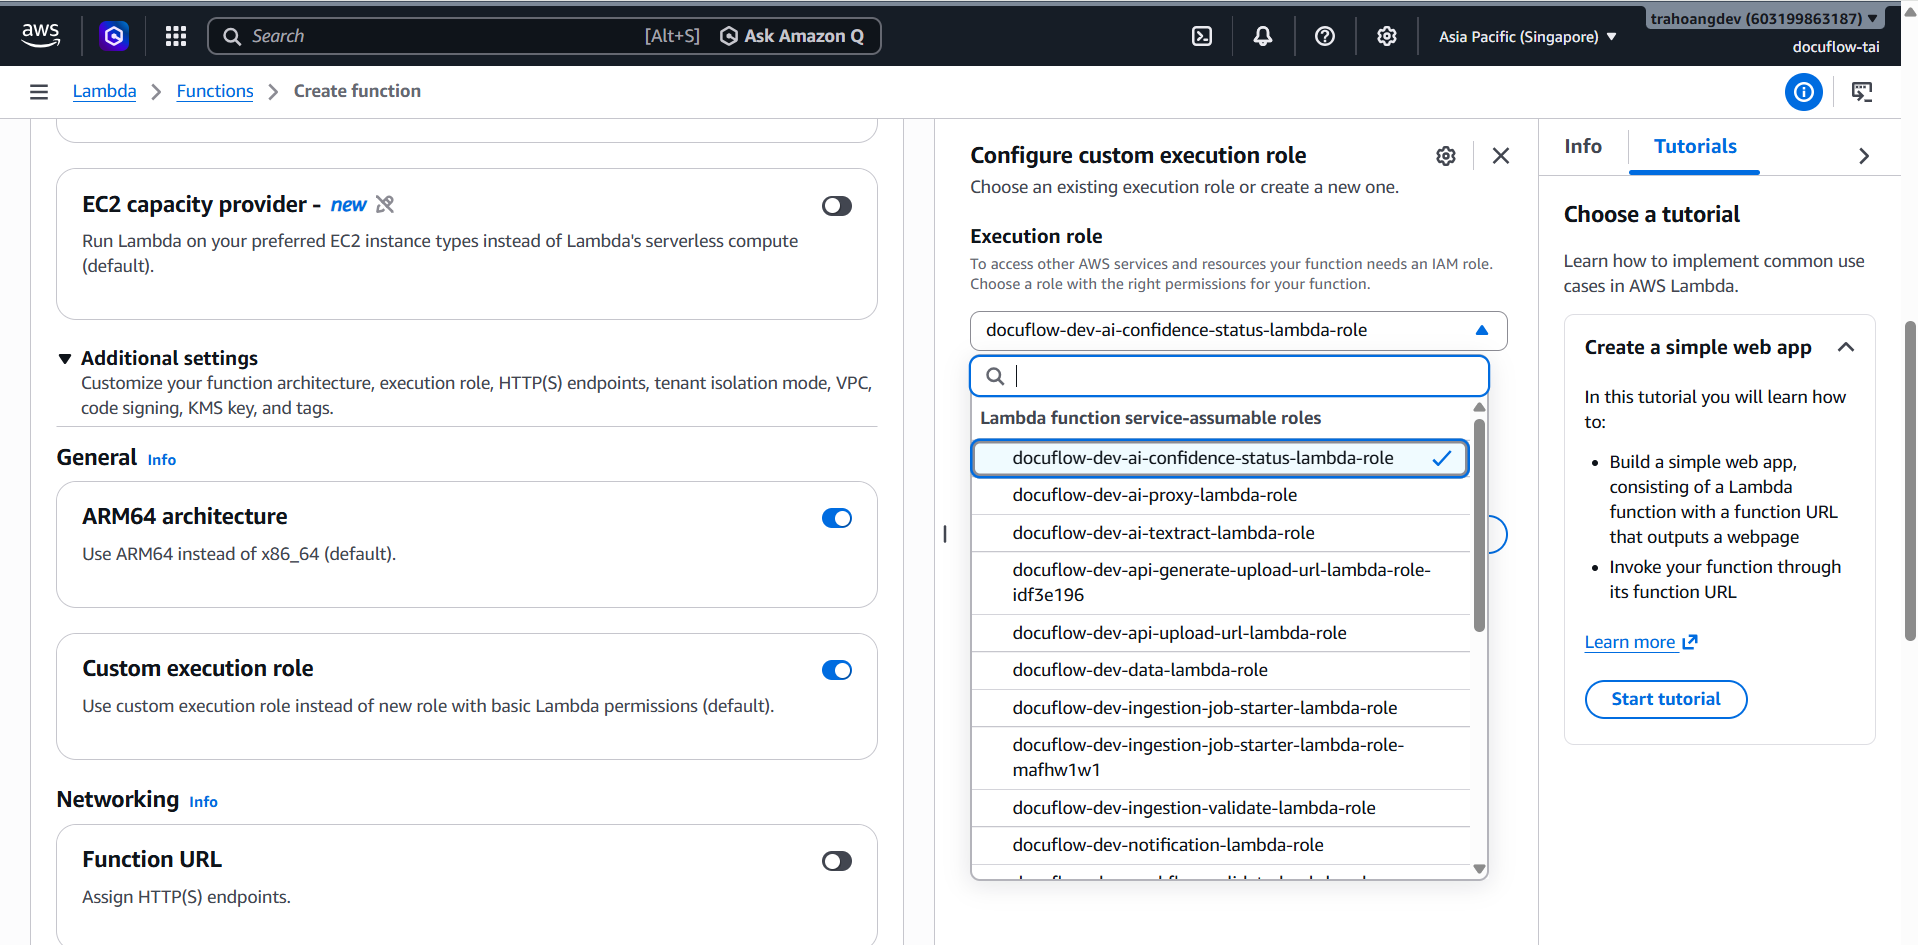Close the Configure custom execution role panel
Image resolution: width=1918 pixels, height=945 pixels.
[x=1501, y=156]
